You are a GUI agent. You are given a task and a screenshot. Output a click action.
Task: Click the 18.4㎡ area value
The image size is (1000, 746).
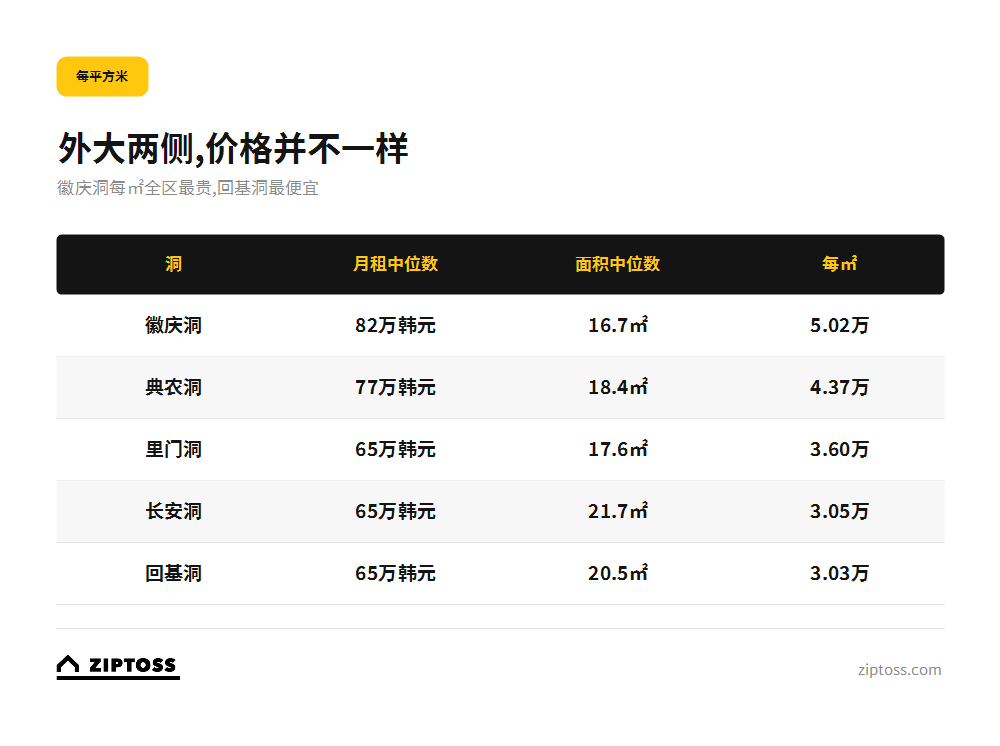(617, 387)
